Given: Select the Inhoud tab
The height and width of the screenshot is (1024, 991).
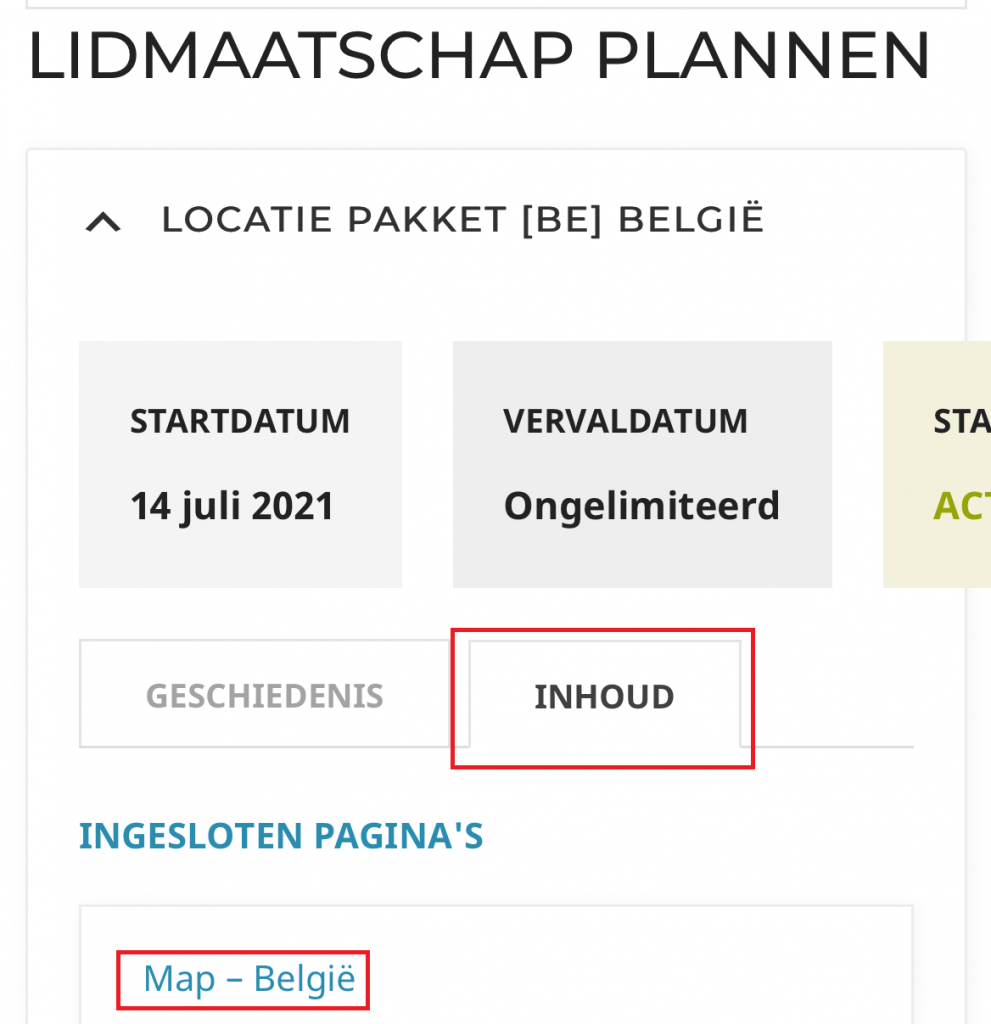Looking at the screenshot, I should pyautogui.click(x=604, y=697).
